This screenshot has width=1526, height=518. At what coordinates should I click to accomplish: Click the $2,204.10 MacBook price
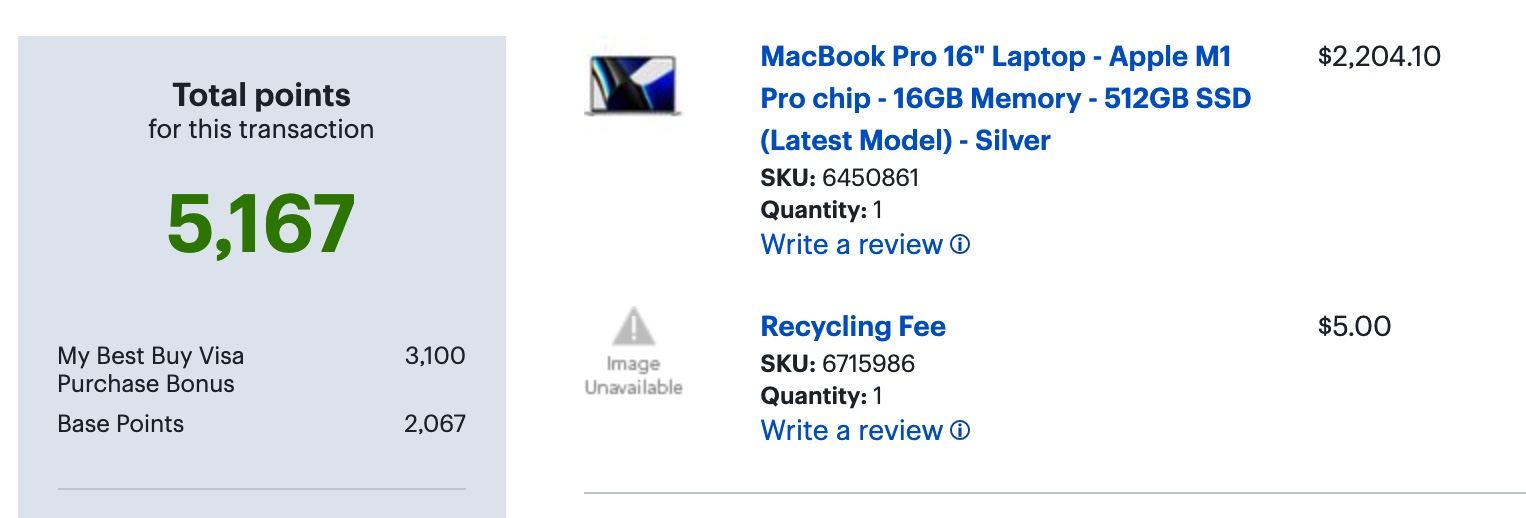click(x=1379, y=57)
